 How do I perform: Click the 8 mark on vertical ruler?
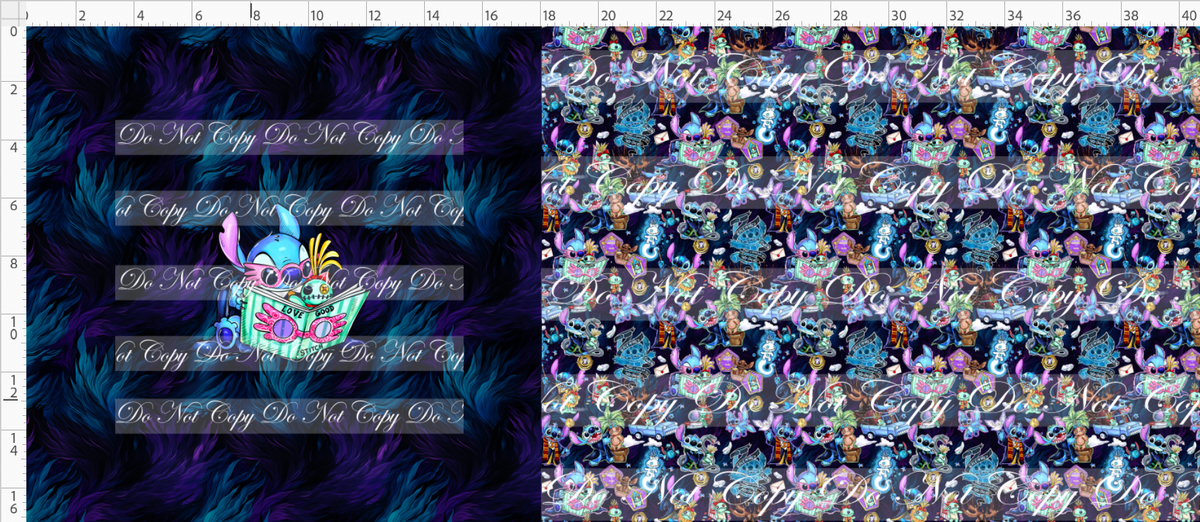13,264
